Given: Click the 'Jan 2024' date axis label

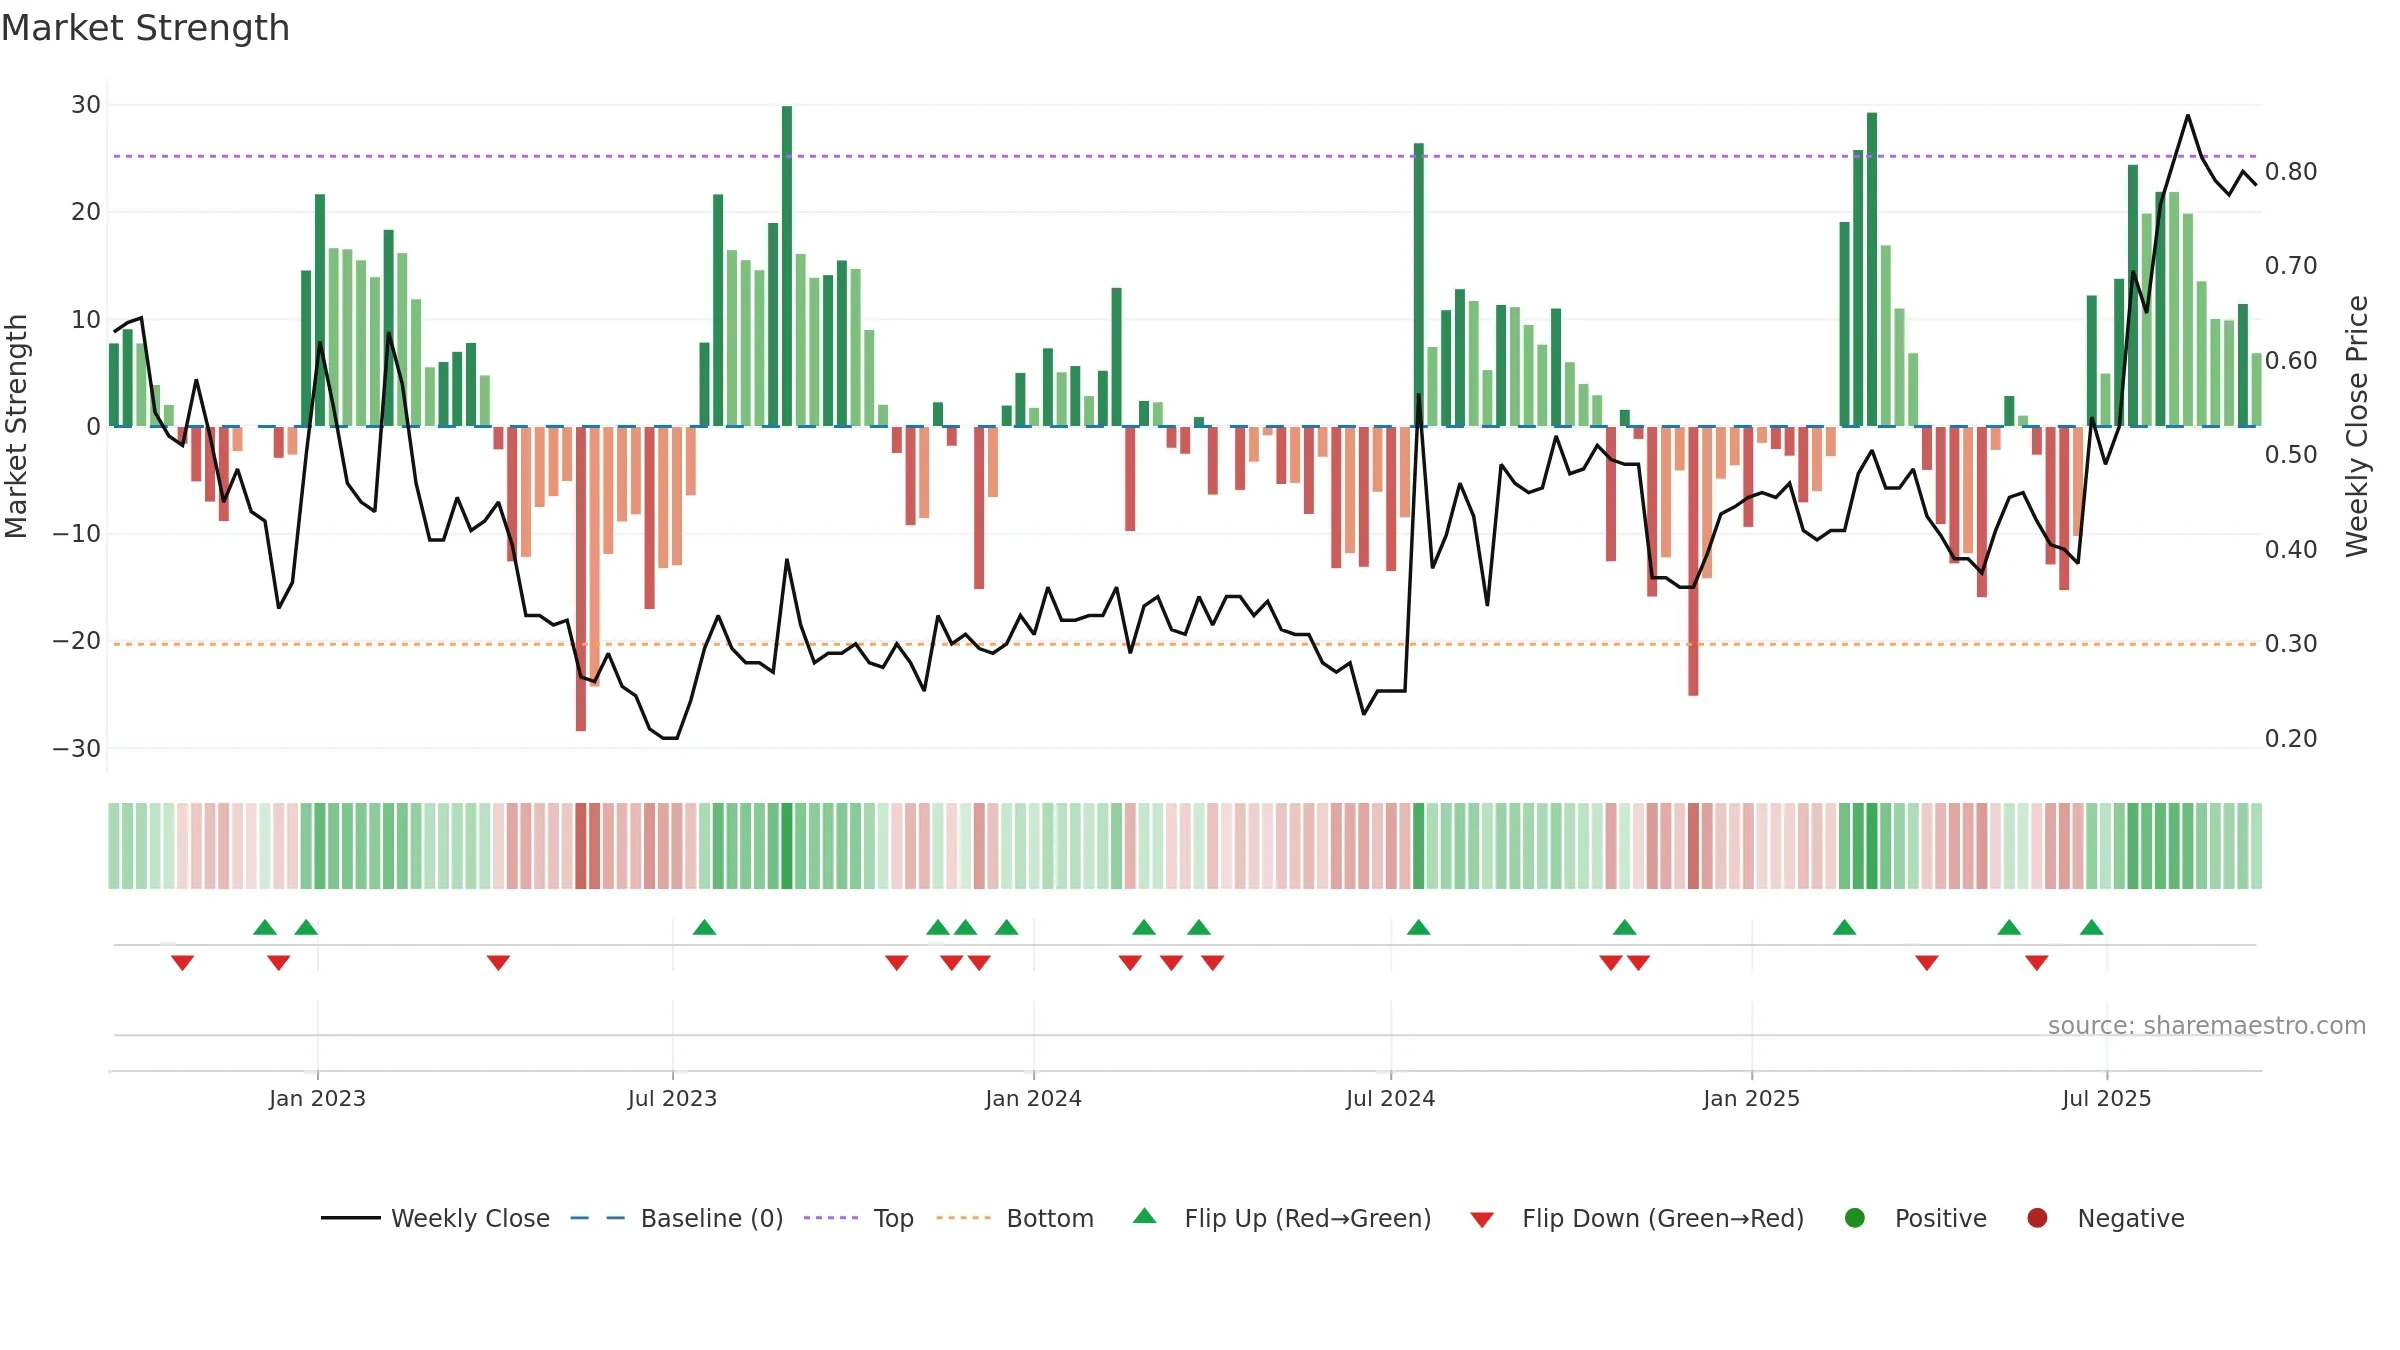Looking at the screenshot, I should pos(1033,1099).
